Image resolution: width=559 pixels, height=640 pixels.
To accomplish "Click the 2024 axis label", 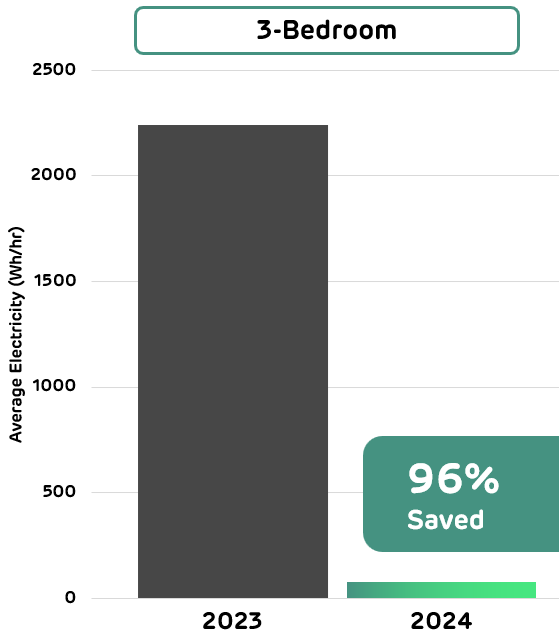I will click(x=441, y=621).
